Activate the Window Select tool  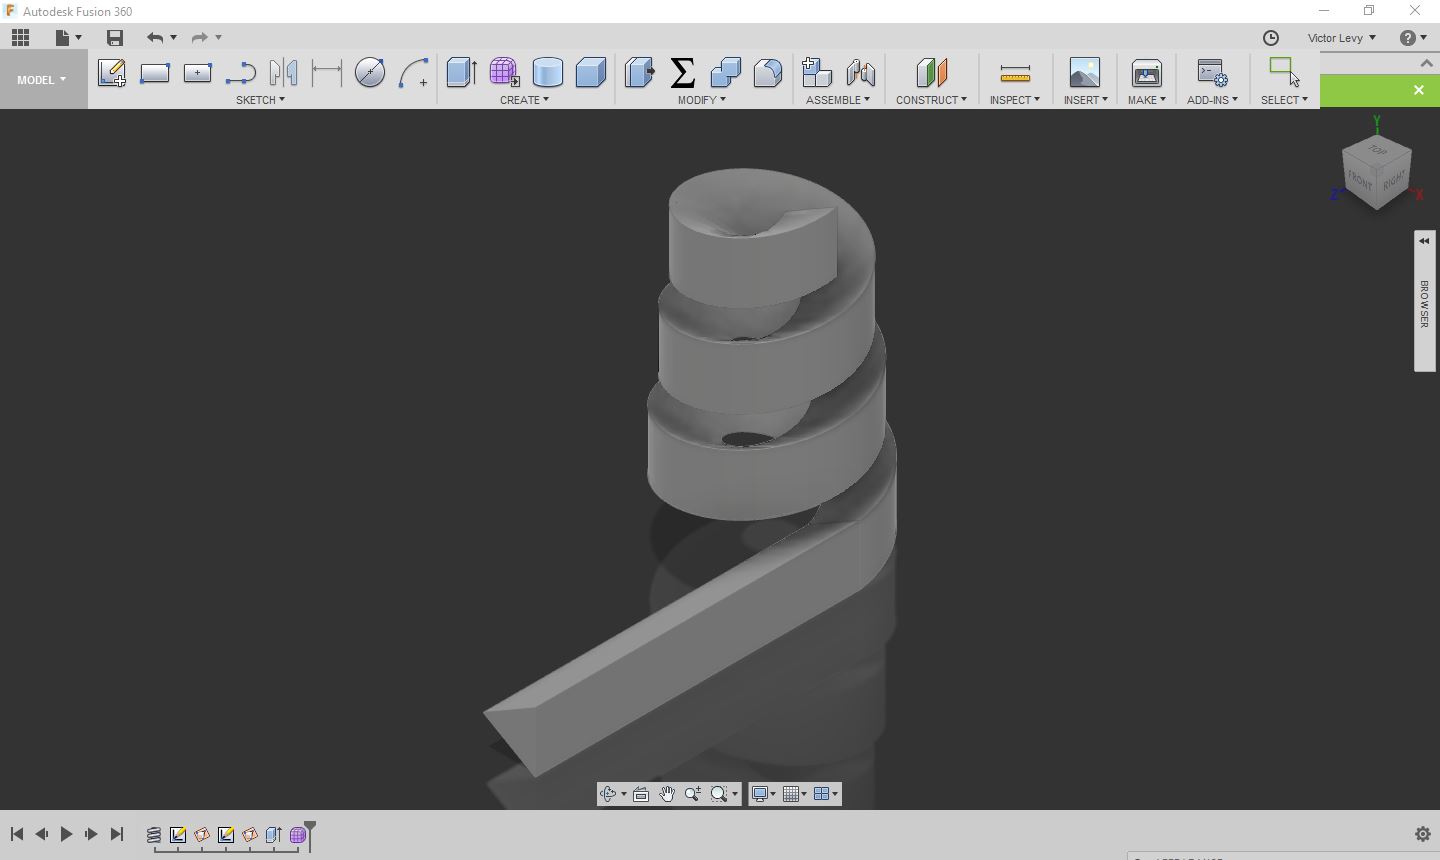(1284, 71)
